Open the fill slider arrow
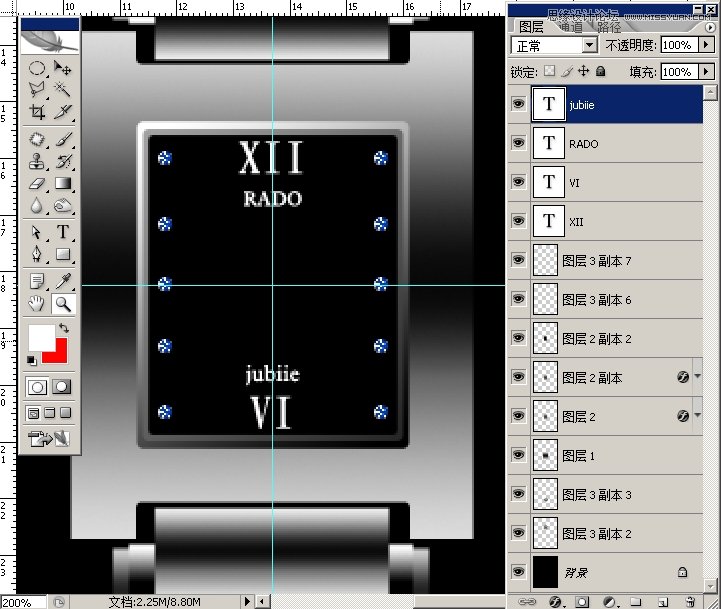721x609 pixels. click(706, 71)
